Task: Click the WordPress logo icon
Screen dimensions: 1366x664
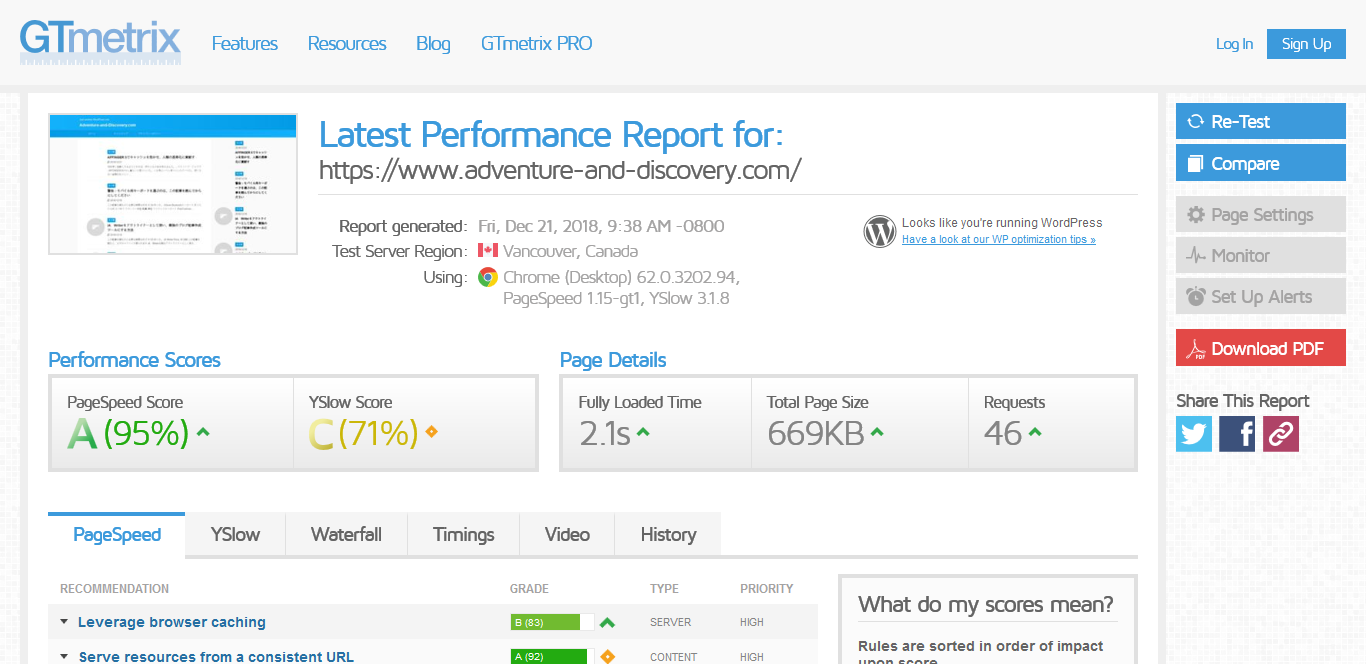Action: (879, 231)
